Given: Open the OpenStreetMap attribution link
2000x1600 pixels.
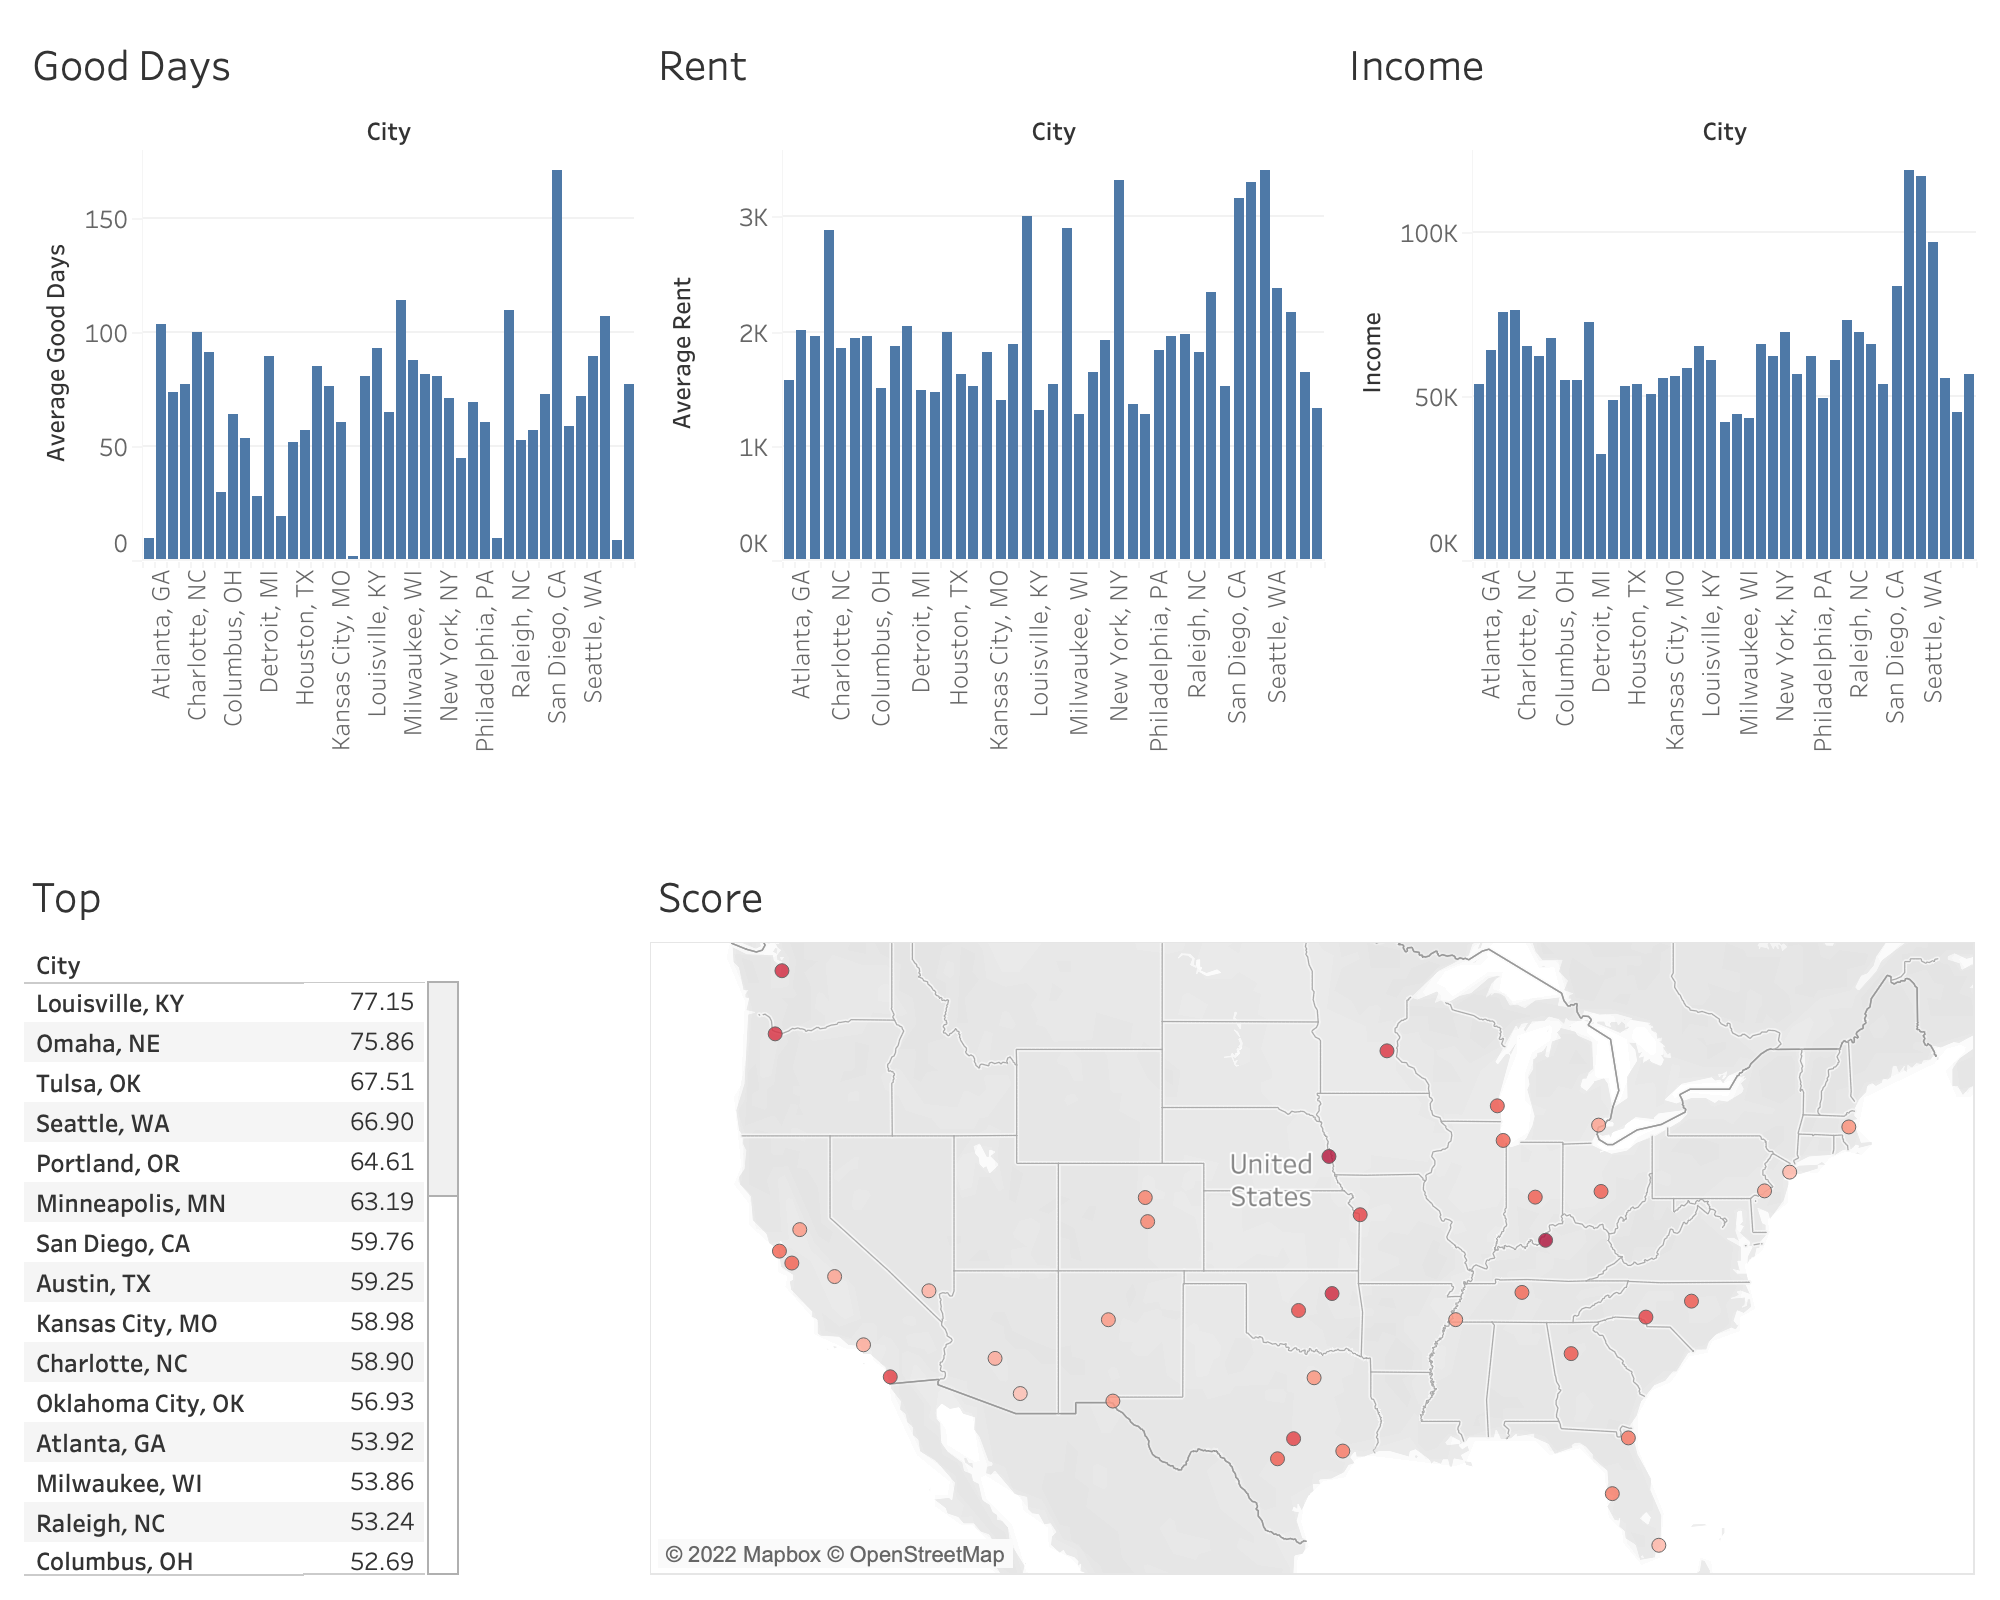Looking at the screenshot, I should (926, 1555).
